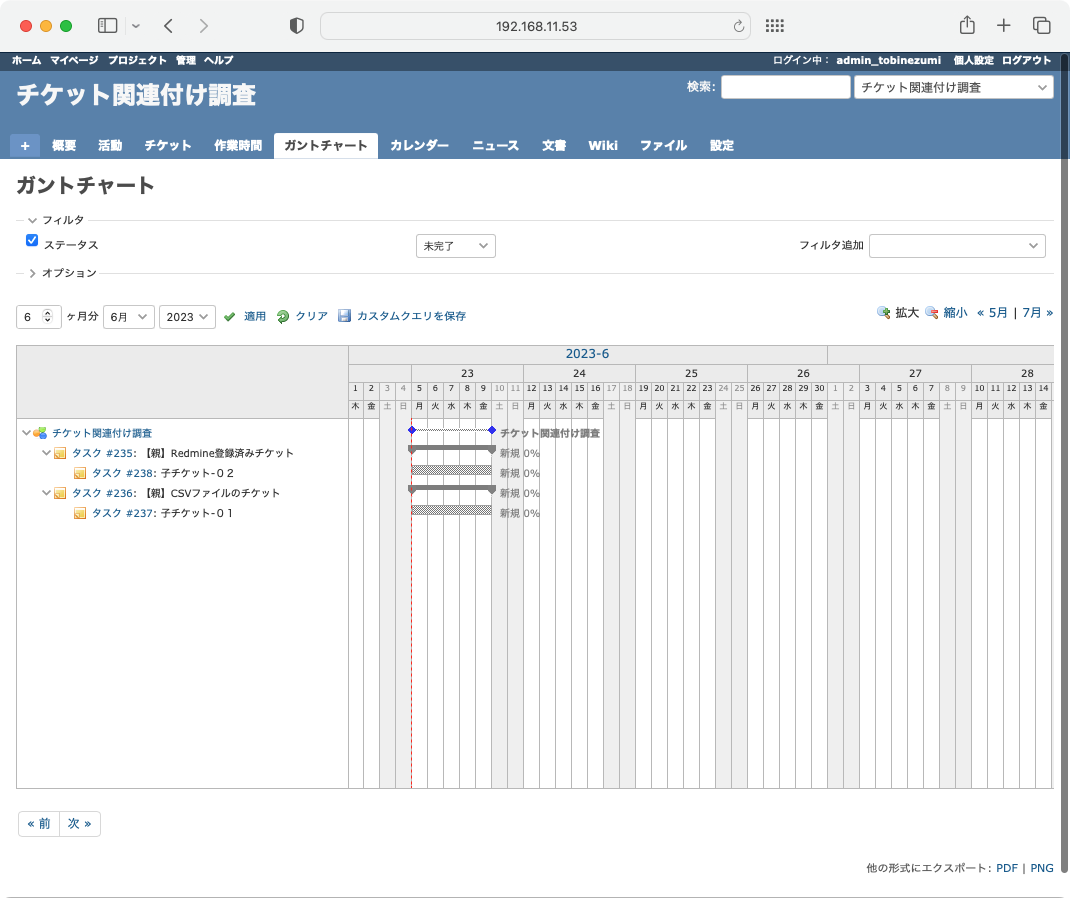Click the 縮小 zoom-out magnifier icon
This screenshot has width=1070, height=898.
point(931,312)
